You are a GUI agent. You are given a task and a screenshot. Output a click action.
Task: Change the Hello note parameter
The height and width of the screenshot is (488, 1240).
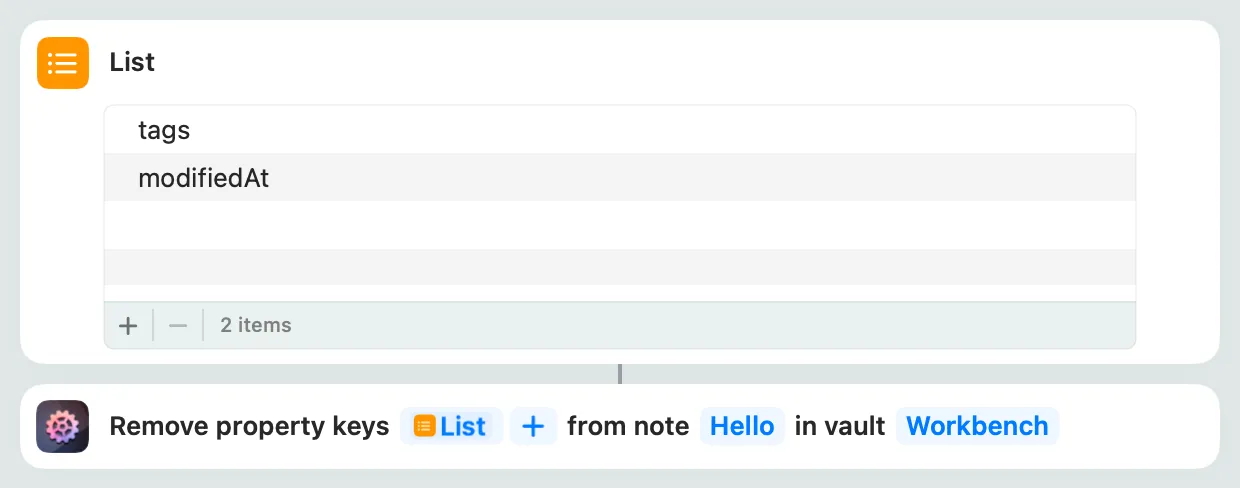[x=742, y=426]
